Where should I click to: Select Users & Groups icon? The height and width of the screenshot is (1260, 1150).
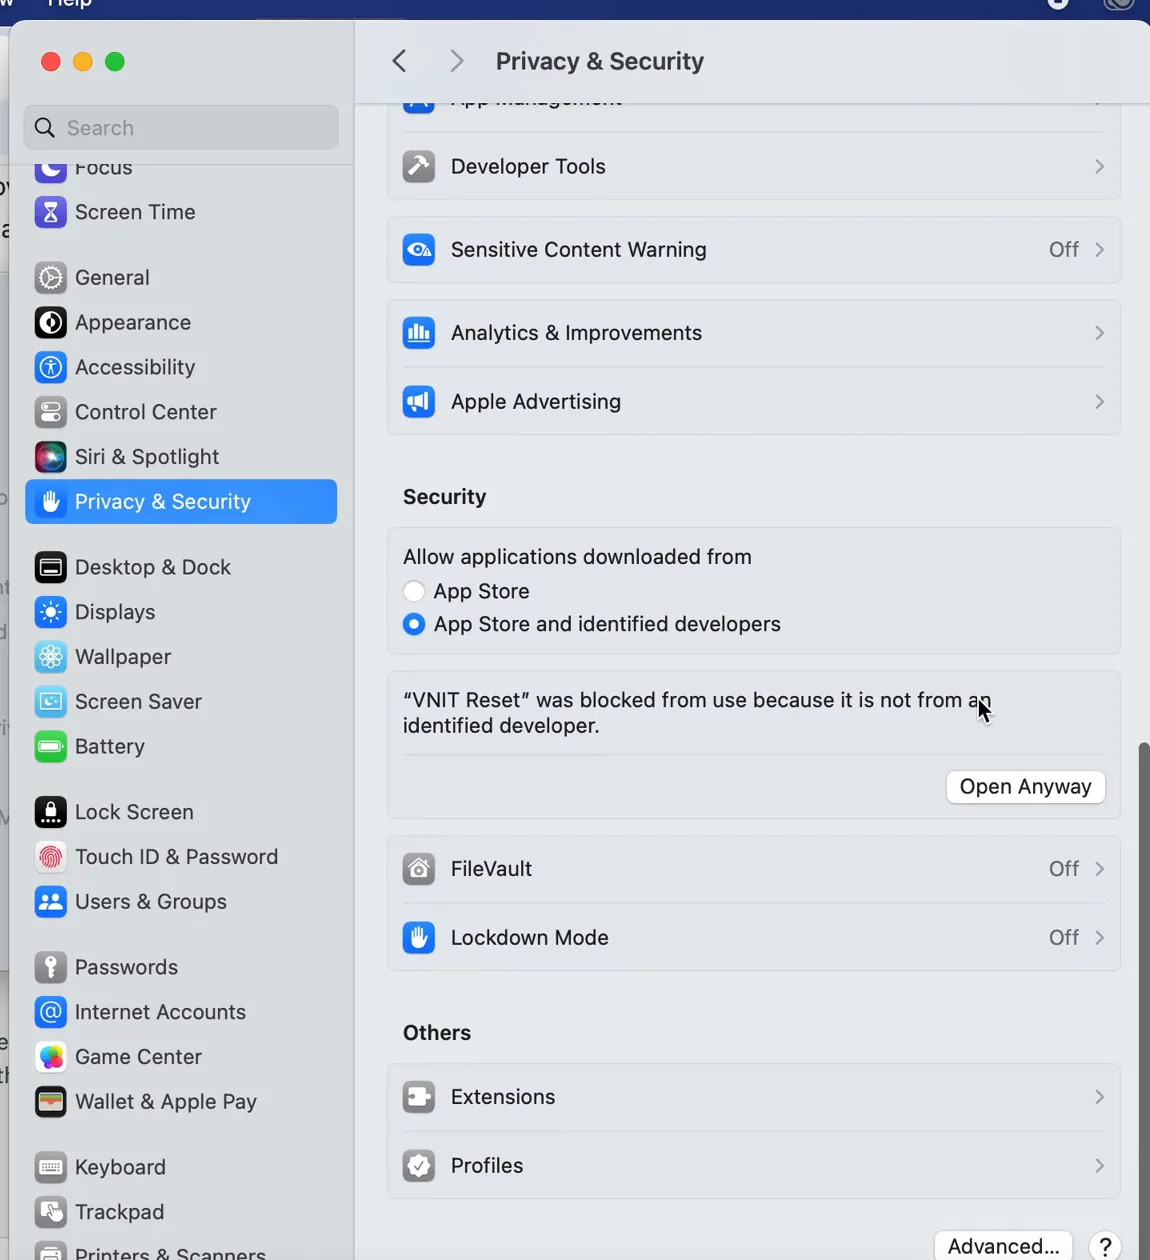click(50, 902)
